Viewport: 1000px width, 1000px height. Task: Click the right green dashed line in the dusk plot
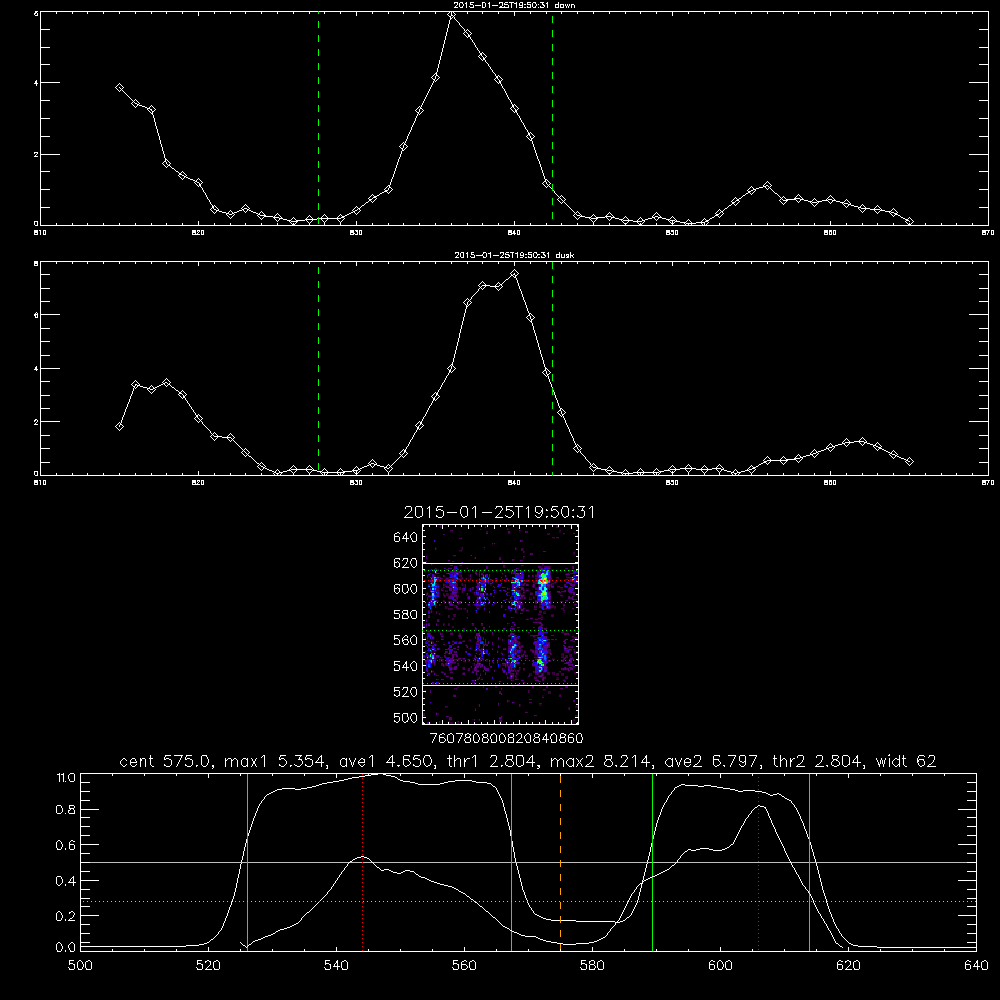pos(552,369)
